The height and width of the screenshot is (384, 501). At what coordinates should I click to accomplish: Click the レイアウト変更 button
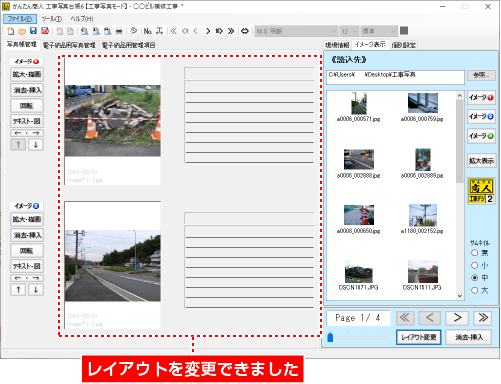tap(418, 337)
